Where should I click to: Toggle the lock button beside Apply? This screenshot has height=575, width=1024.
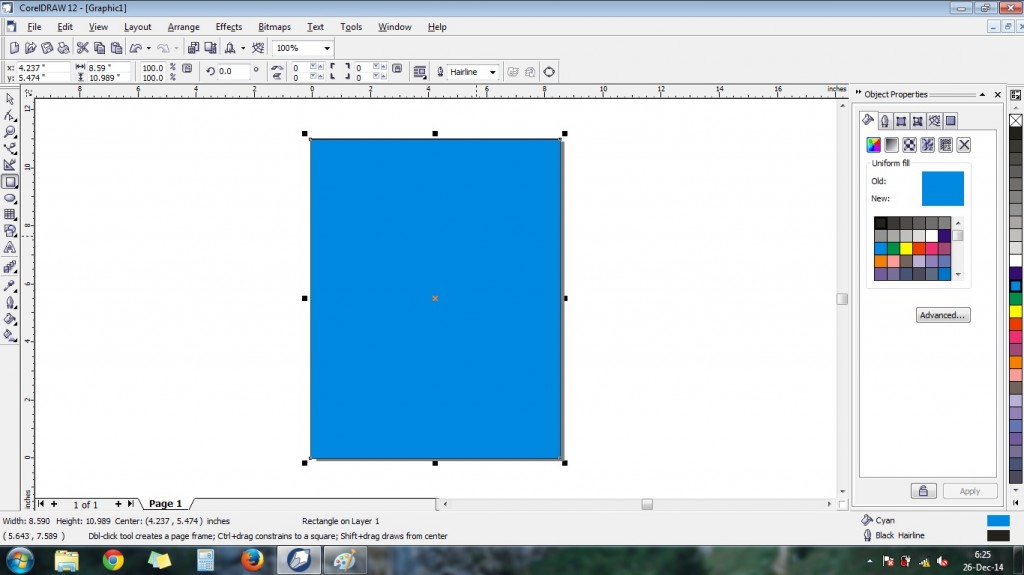(923, 491)
